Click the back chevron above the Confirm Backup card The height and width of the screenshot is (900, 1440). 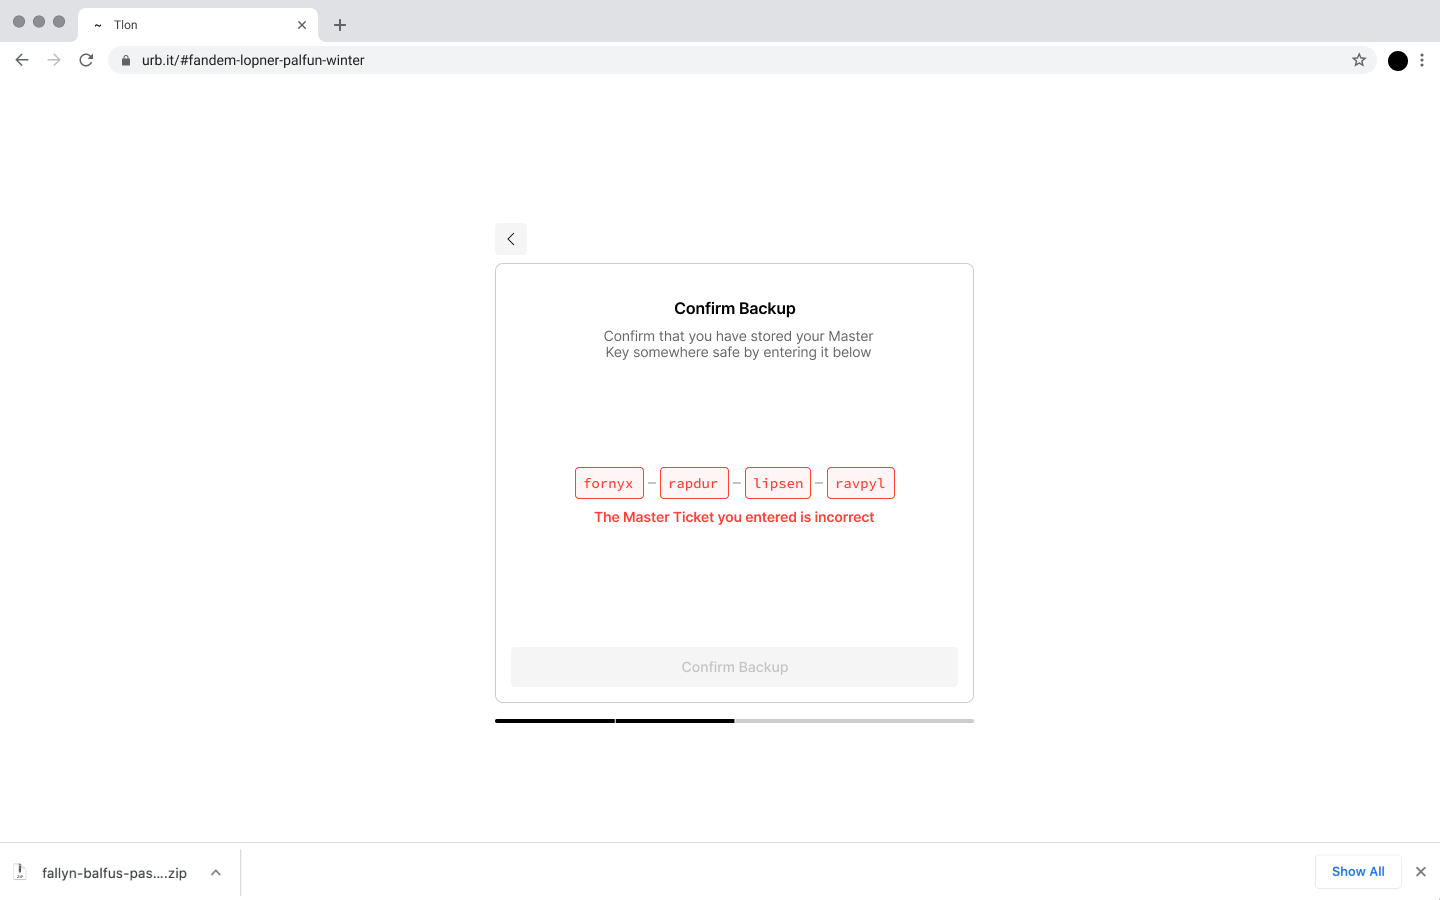(x=510, y=238)
